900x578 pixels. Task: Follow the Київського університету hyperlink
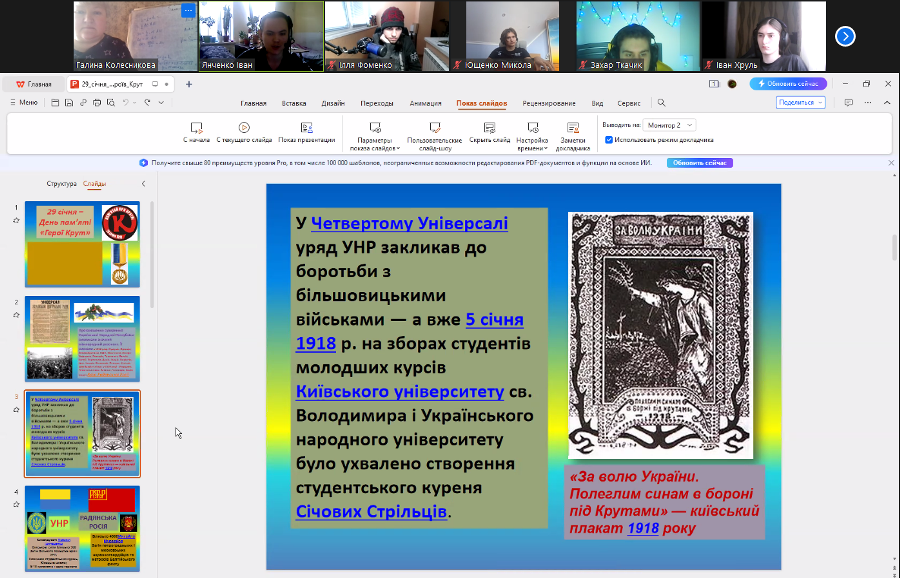point(400,391)
